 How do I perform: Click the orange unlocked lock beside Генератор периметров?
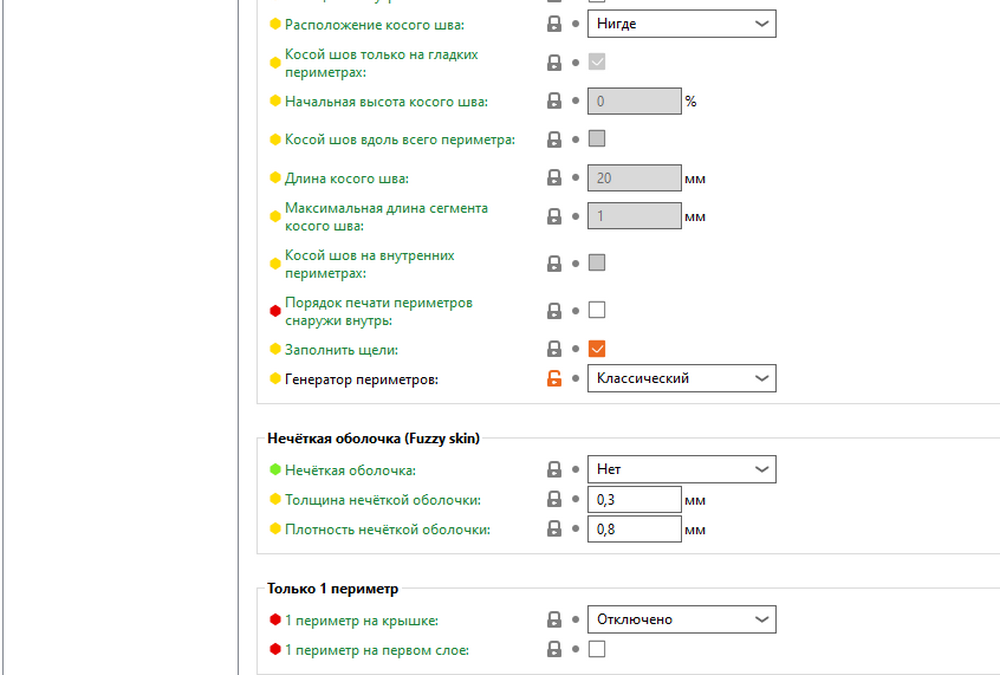[x=554, y=378]
